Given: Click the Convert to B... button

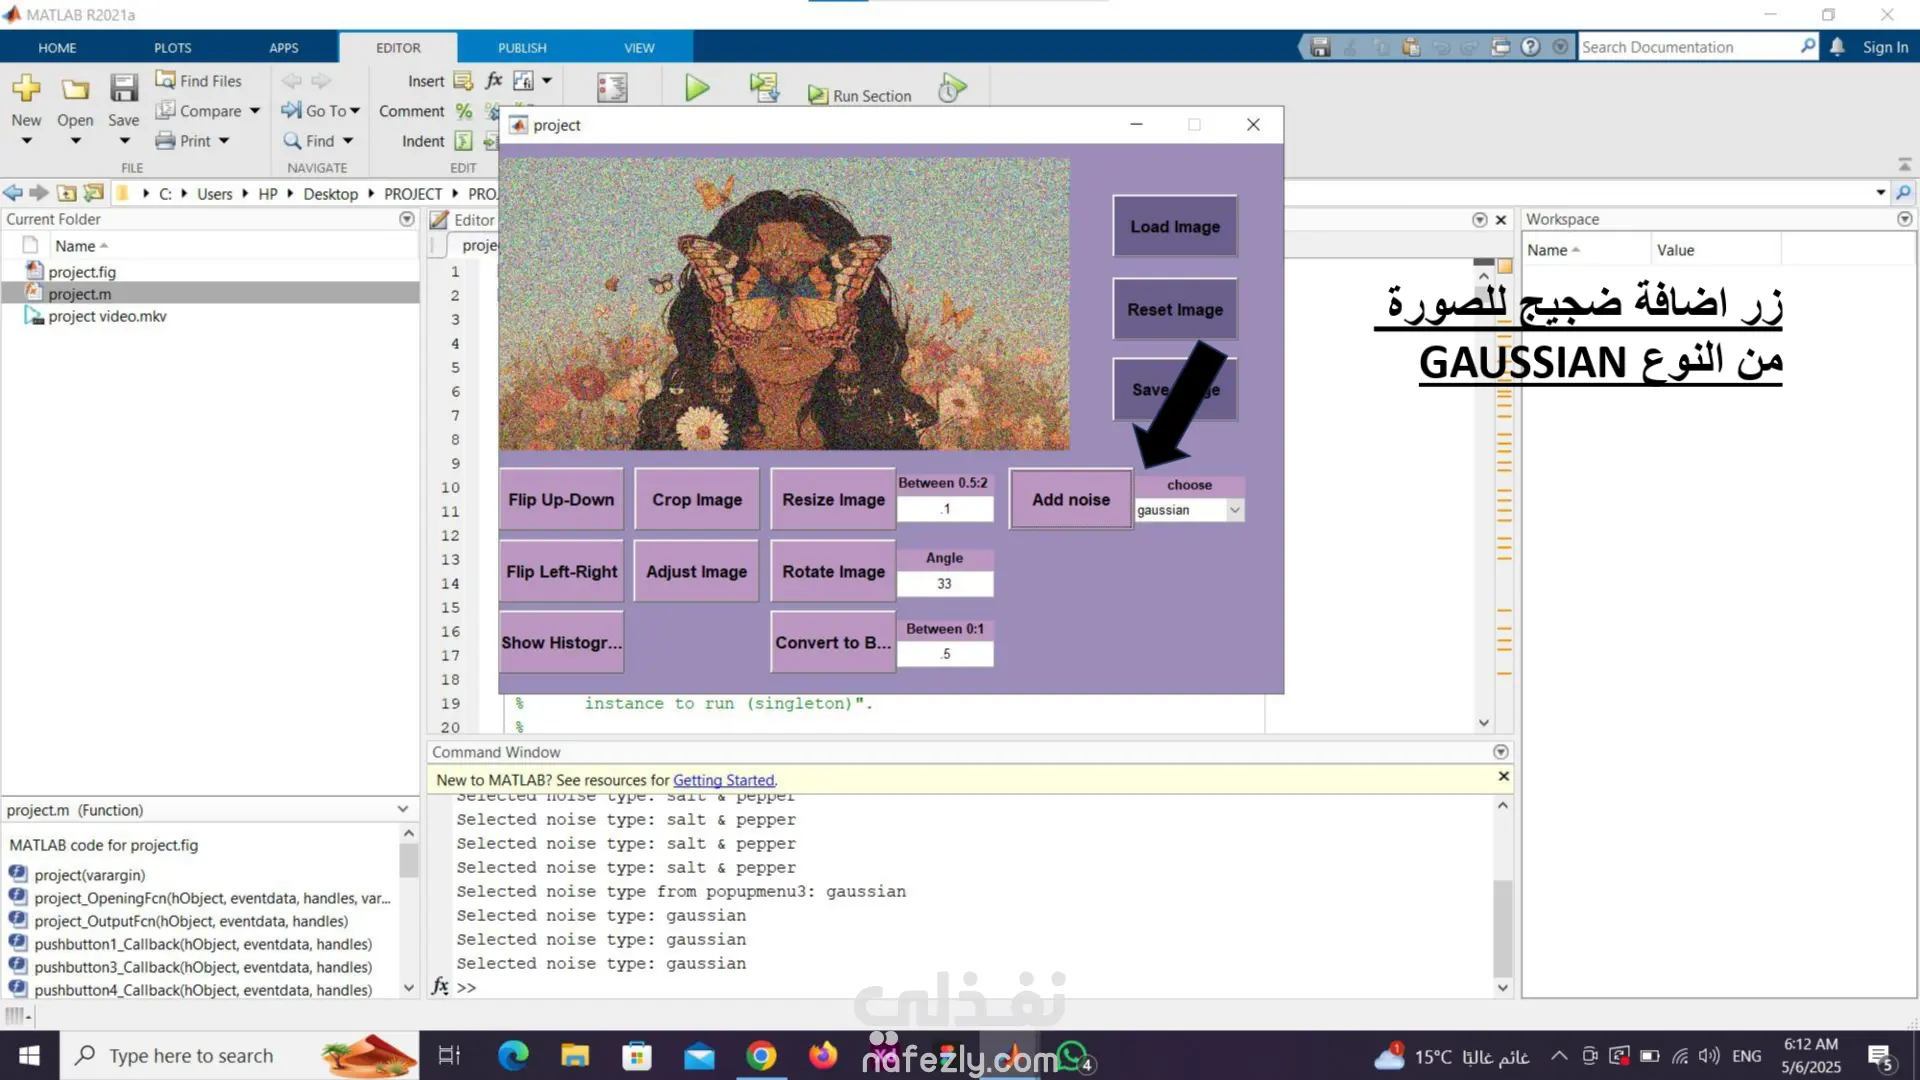Looking at the screenshot, I should 833,642.
